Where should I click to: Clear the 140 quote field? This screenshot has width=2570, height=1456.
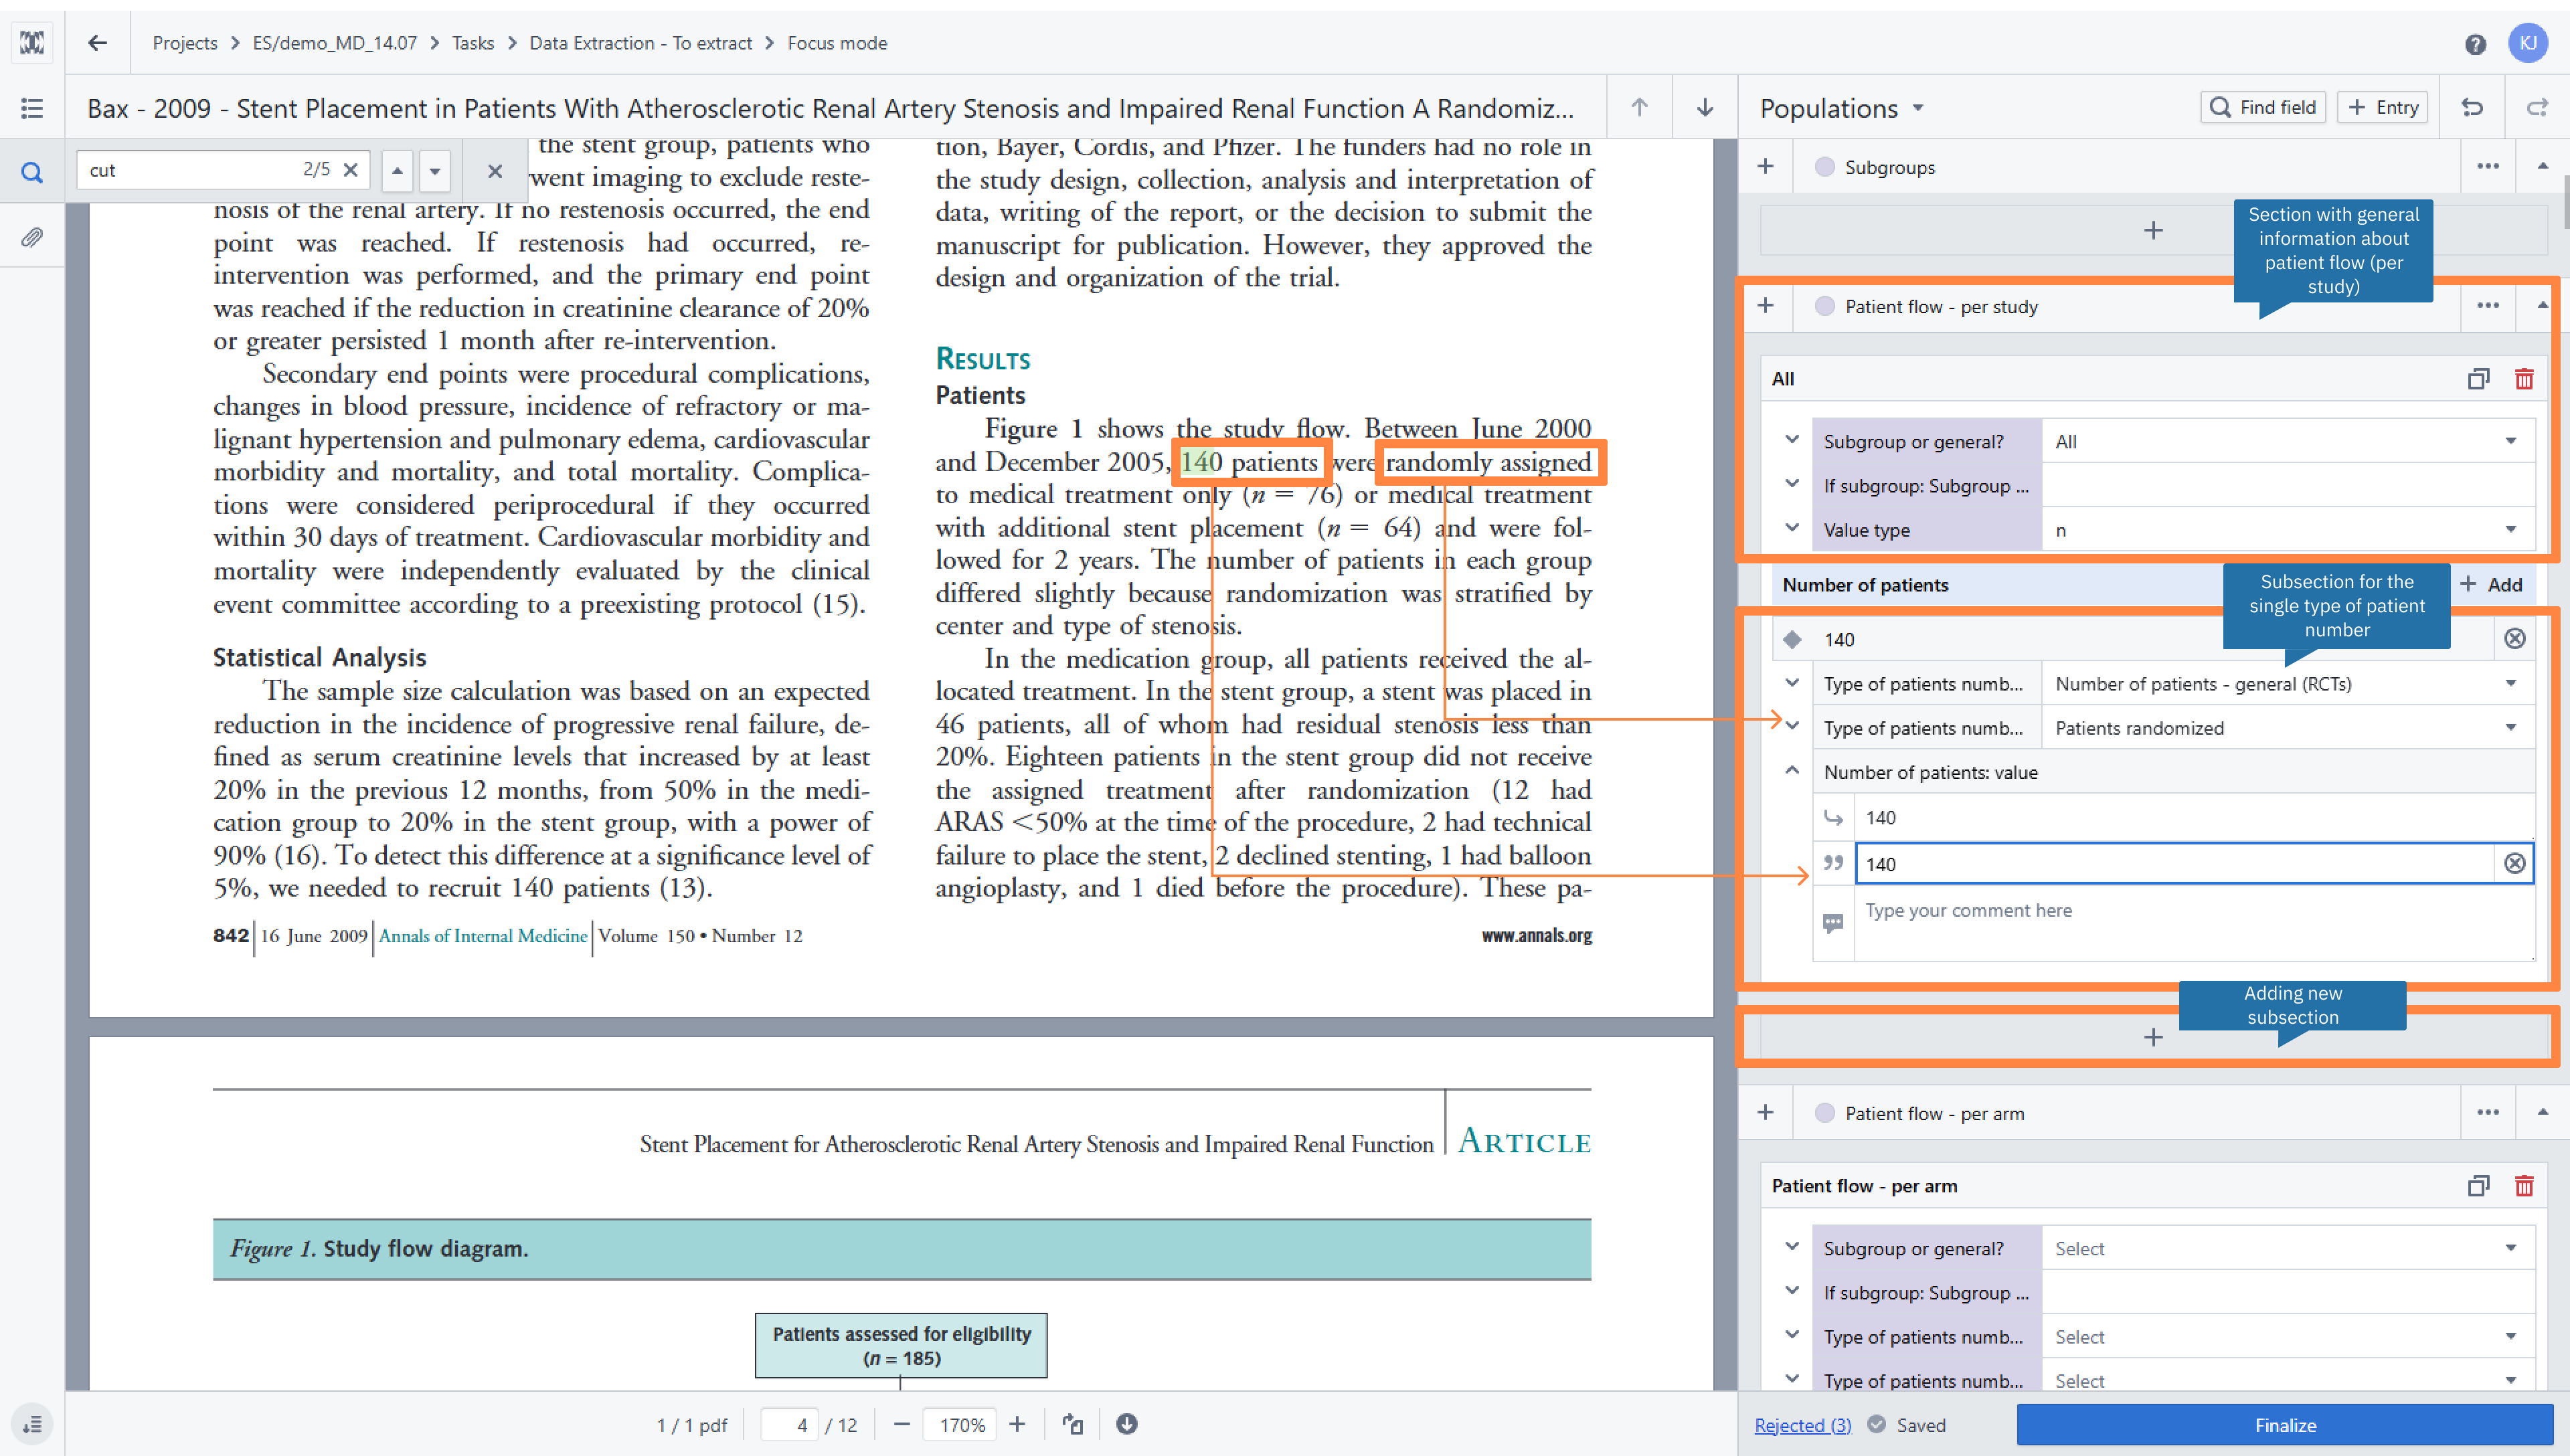(2515, 864)
